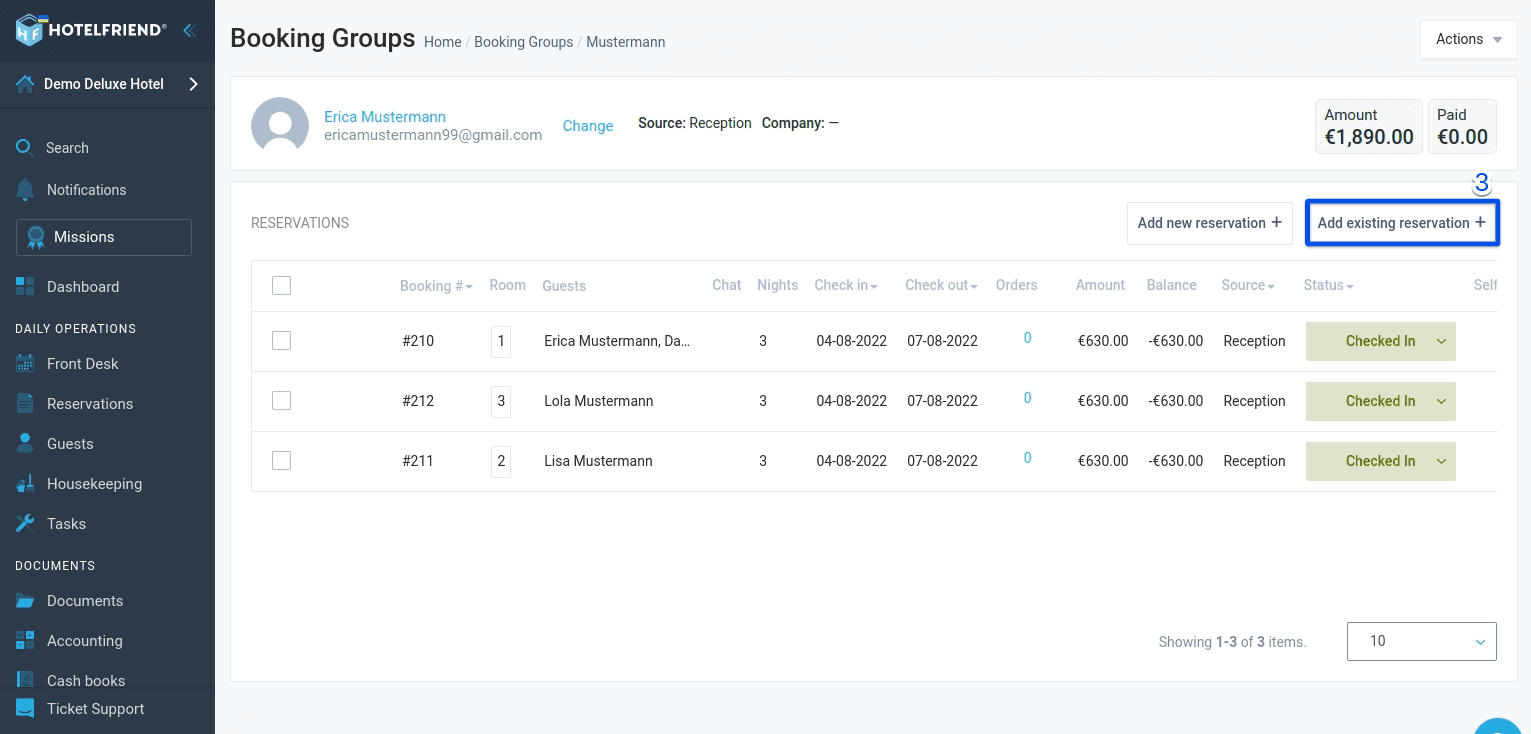Sort by Status column header
Image resolution: width=1531 pixels, height=734 pixels.
pyautogui.click(x=1328, y=285)
